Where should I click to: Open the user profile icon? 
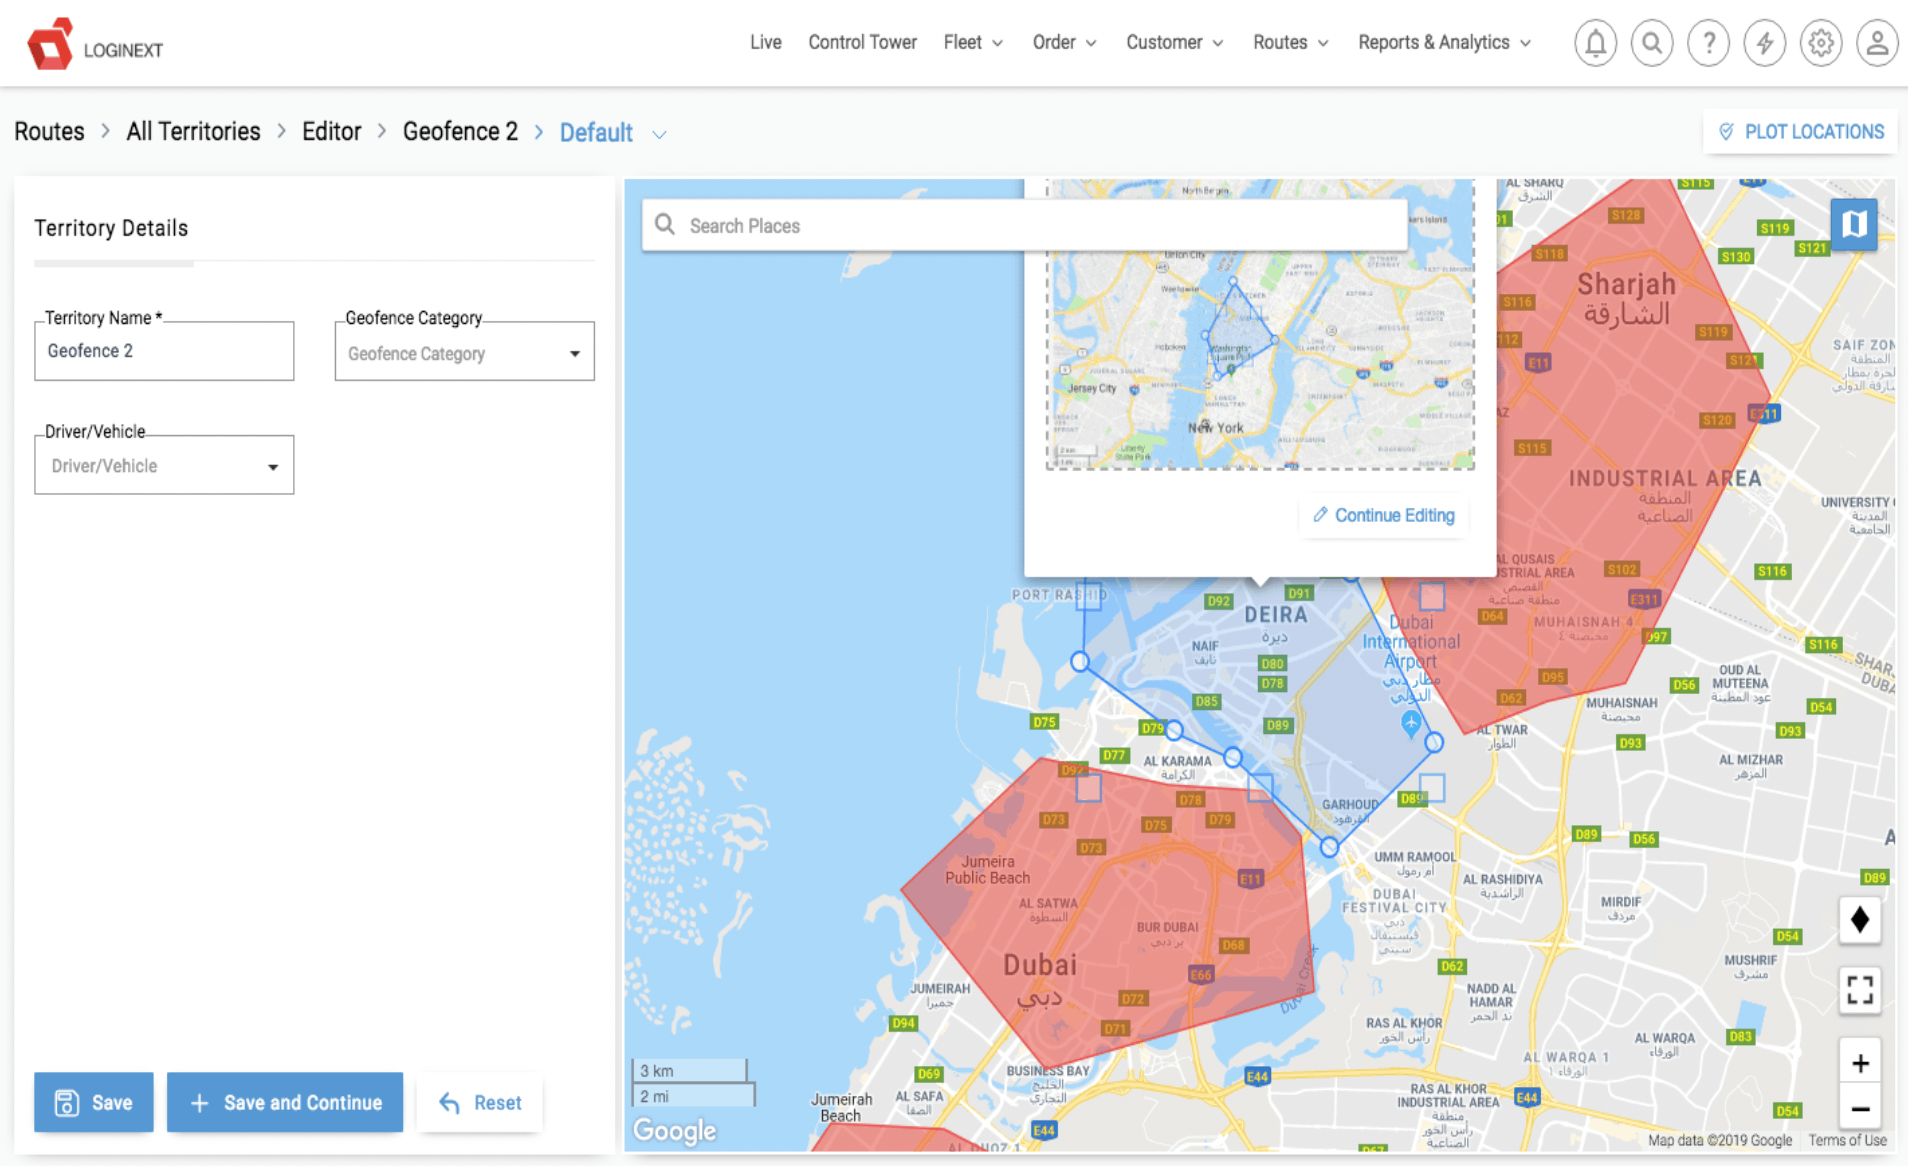coord(1877,43)
